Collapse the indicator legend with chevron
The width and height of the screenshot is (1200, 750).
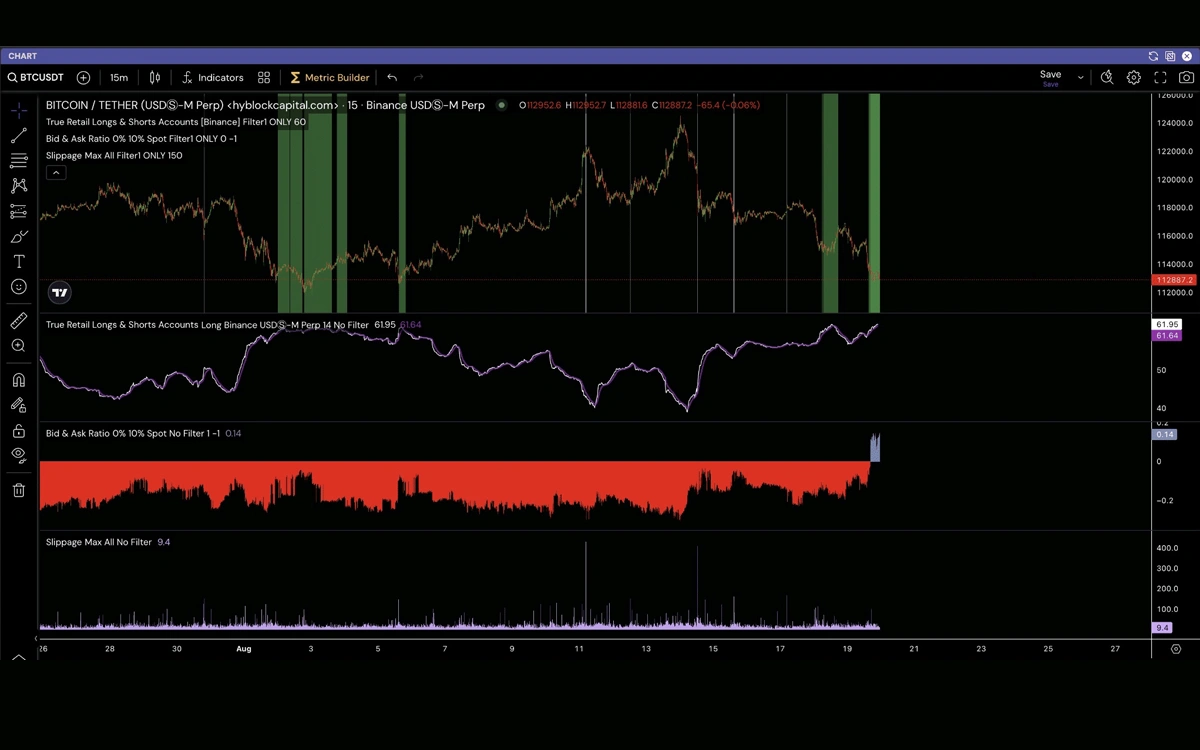click(x=56, y=173)
